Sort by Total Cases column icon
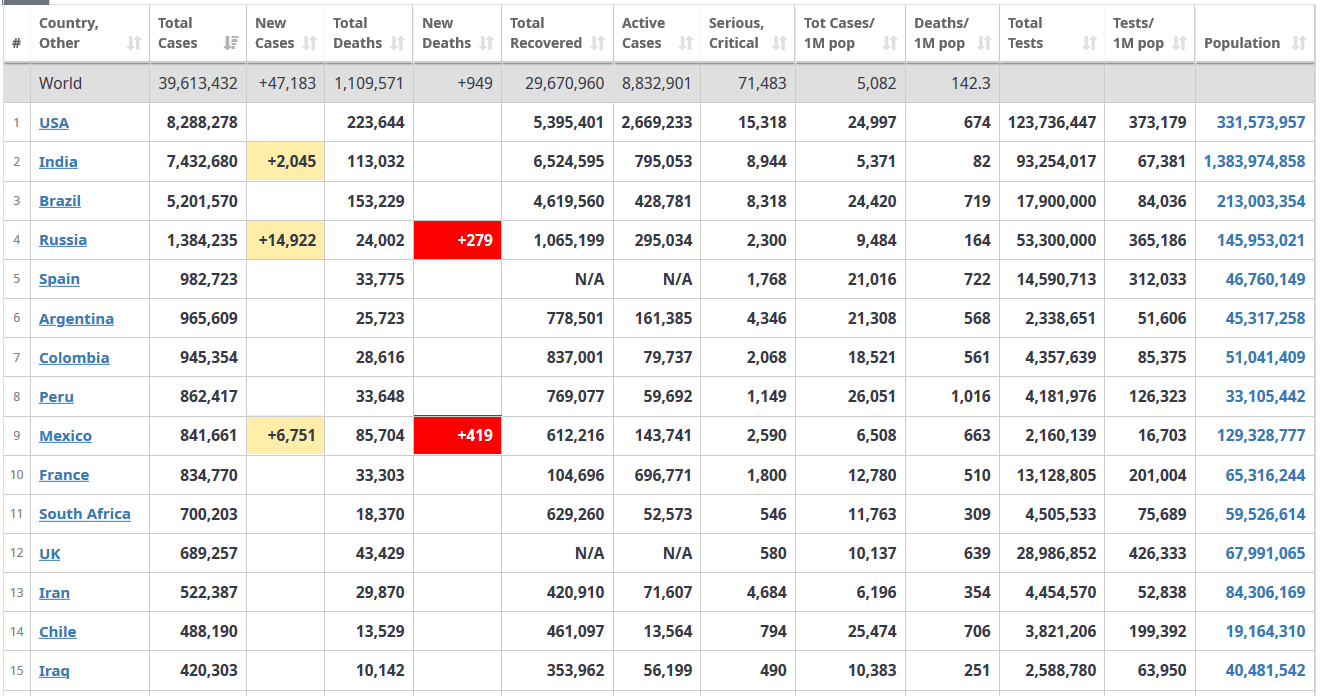This screenshot has height=696, width=1324. pos(231,43)
